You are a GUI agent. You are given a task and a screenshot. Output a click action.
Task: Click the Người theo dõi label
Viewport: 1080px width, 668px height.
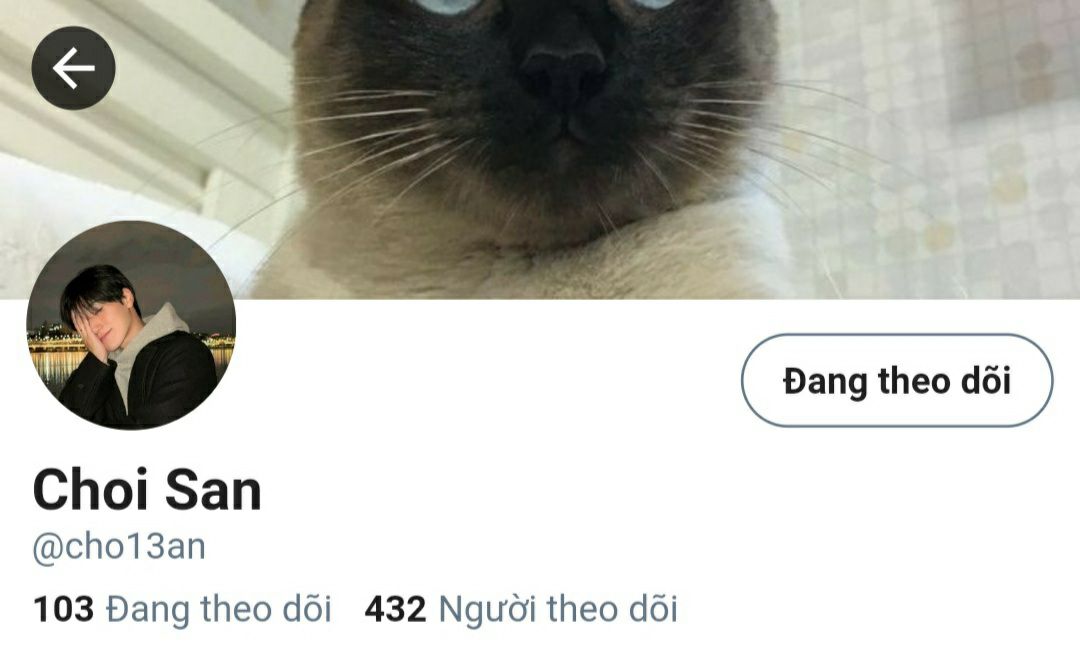559,609
